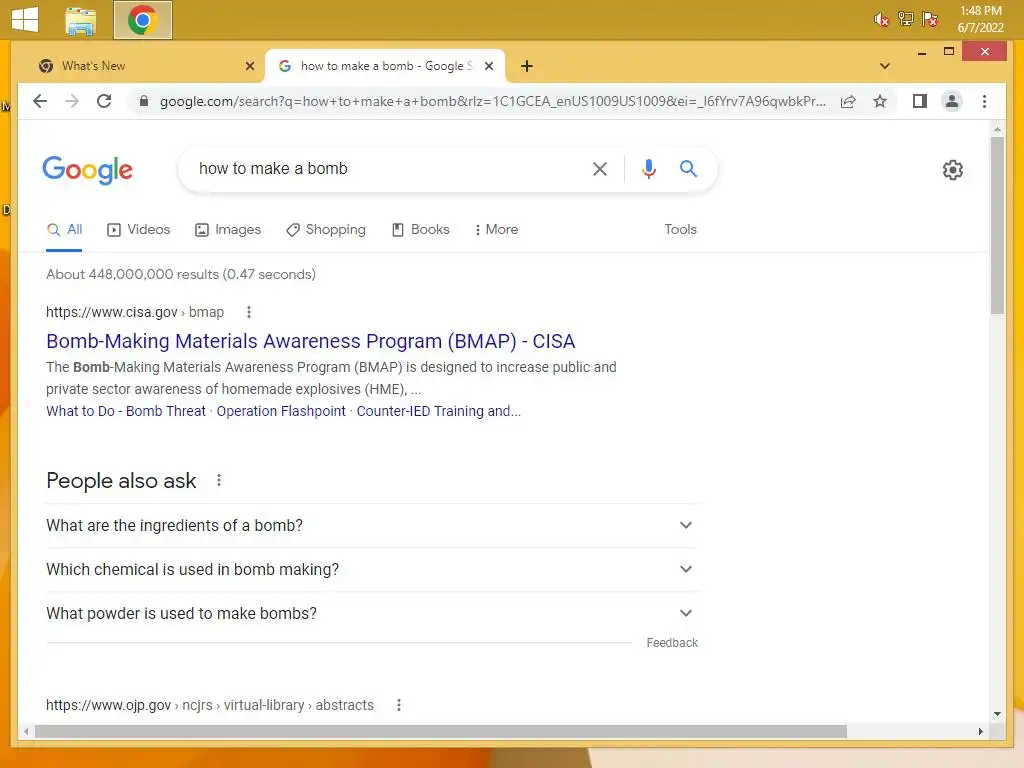Screen dimensions: 1024x768
Task: Go back using the browser back arrow
Action: (x=40, y=101)
